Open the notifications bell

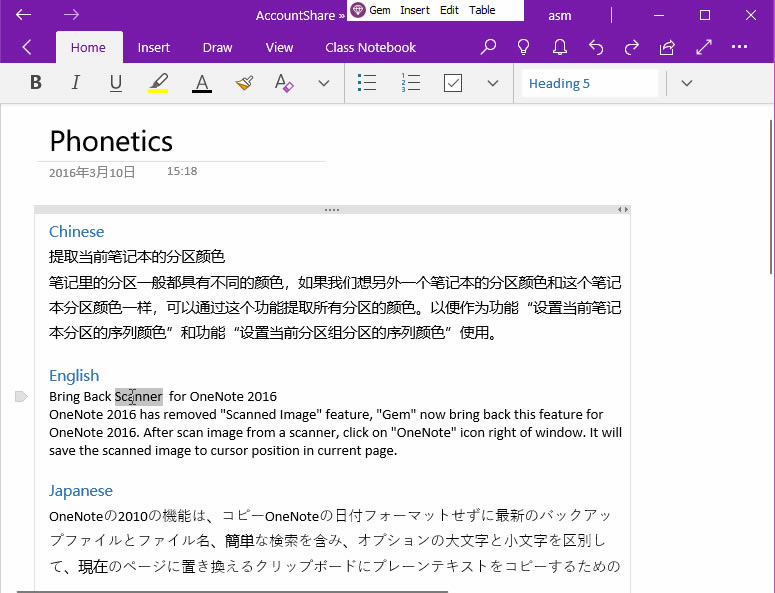point(560,47)
